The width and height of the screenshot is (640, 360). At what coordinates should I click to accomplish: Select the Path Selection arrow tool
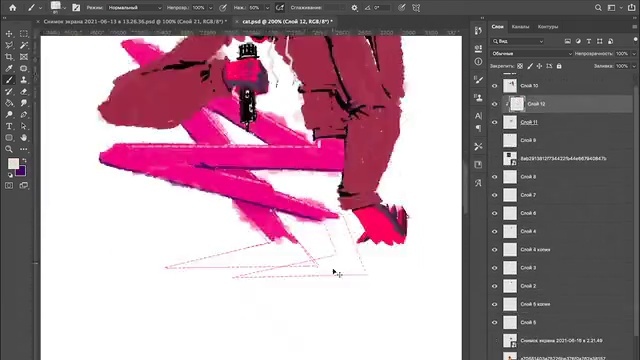[x=24, y=126]
